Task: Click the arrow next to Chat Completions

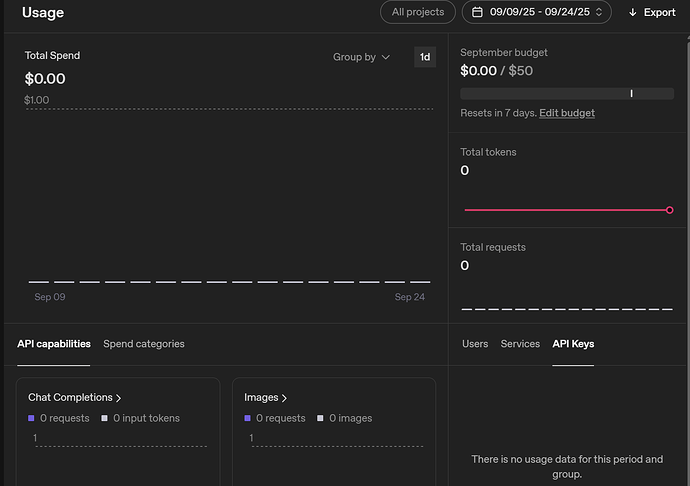Action: pyautogui.click(x=119, y=398)
